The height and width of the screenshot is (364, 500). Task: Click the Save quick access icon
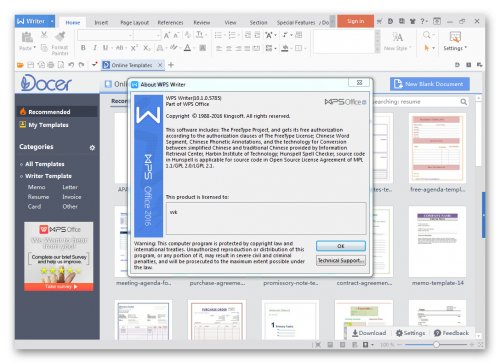click(31, 65)
